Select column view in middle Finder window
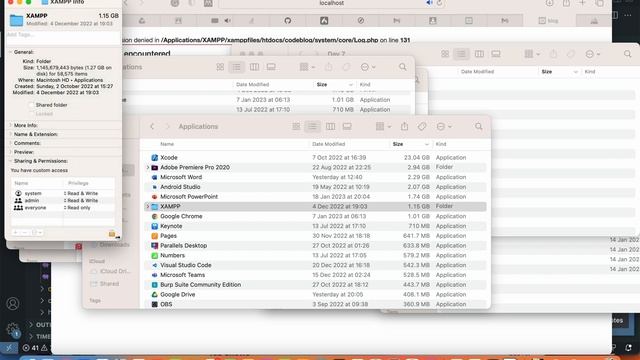The width and height of the screenshot is (640, 360). click(x=254, y=67)
